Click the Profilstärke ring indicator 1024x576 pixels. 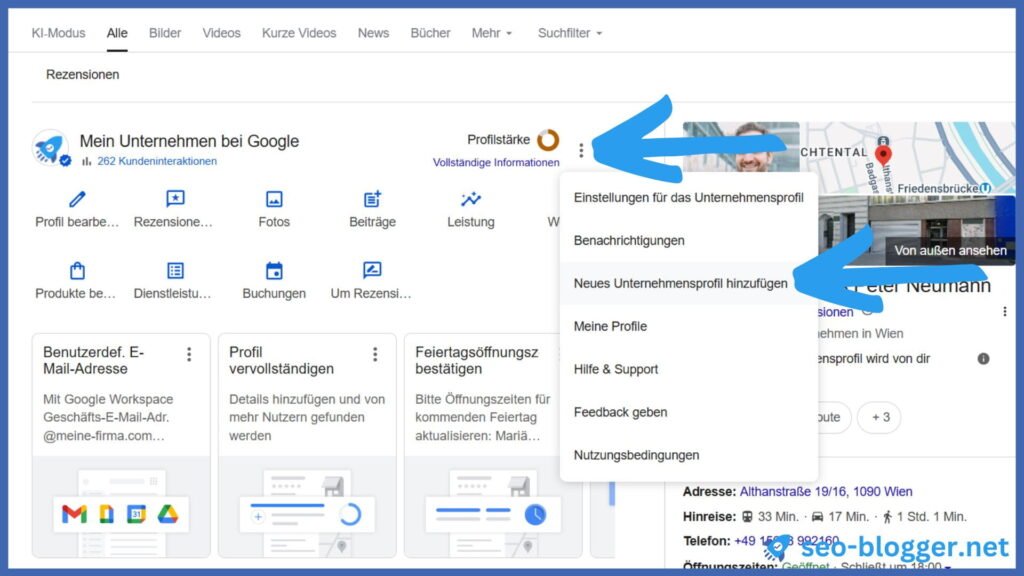click(548, 140)
